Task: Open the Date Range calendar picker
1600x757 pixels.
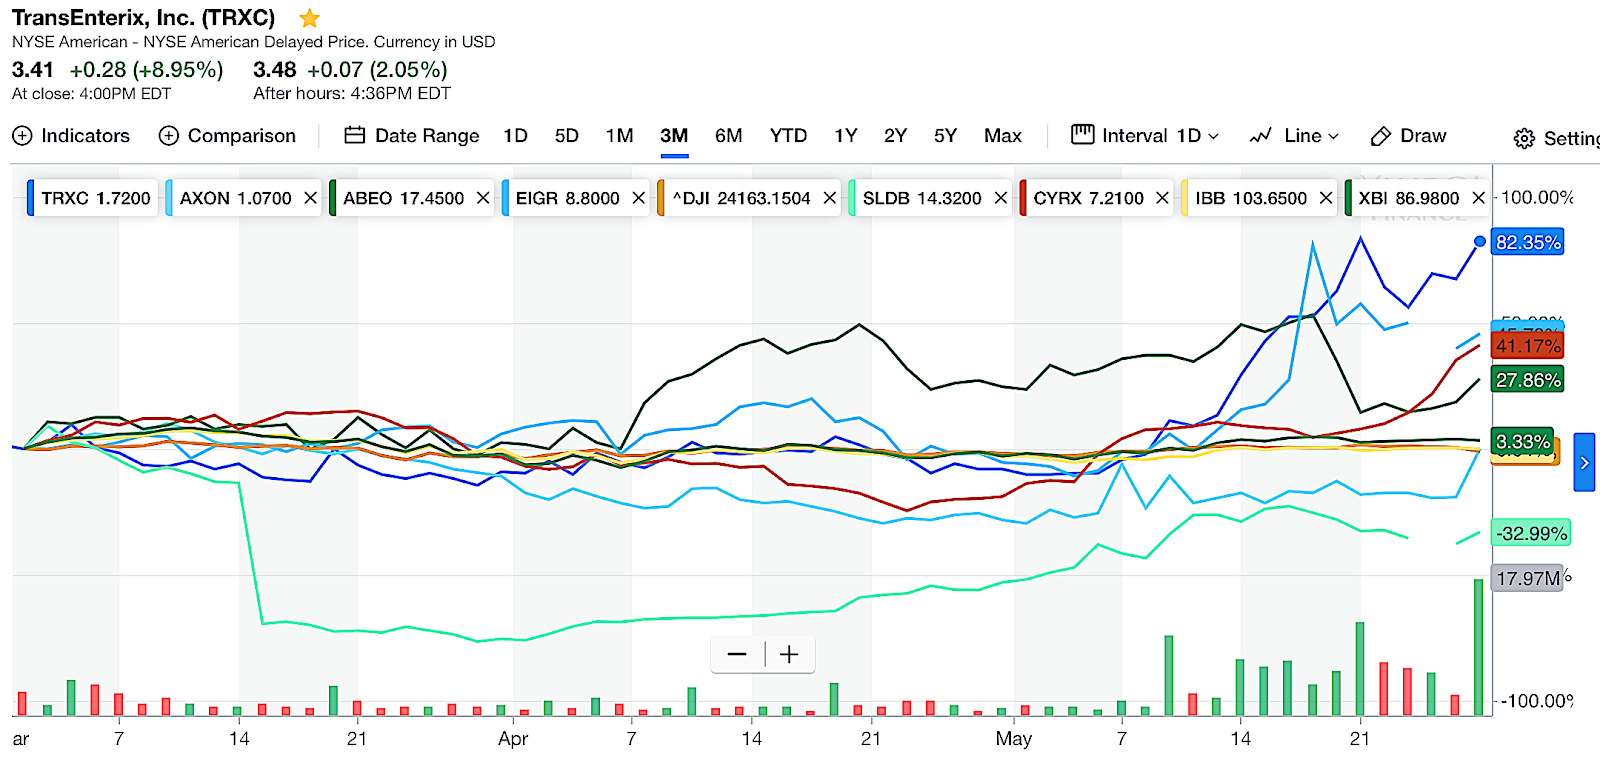Action: click(x=412, y=136)
